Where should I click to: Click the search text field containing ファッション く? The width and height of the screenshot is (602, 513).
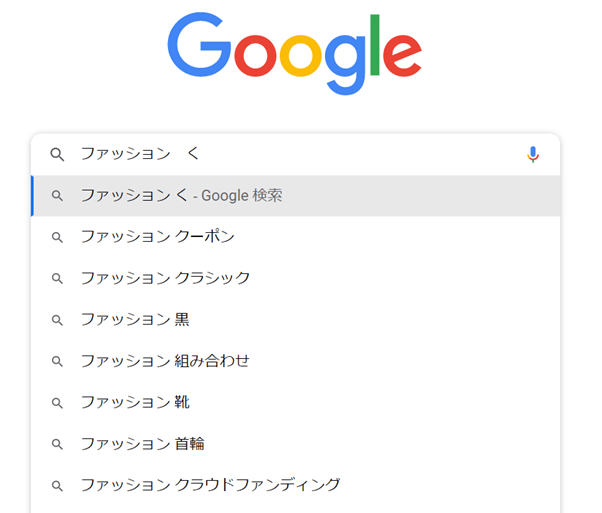300,154
